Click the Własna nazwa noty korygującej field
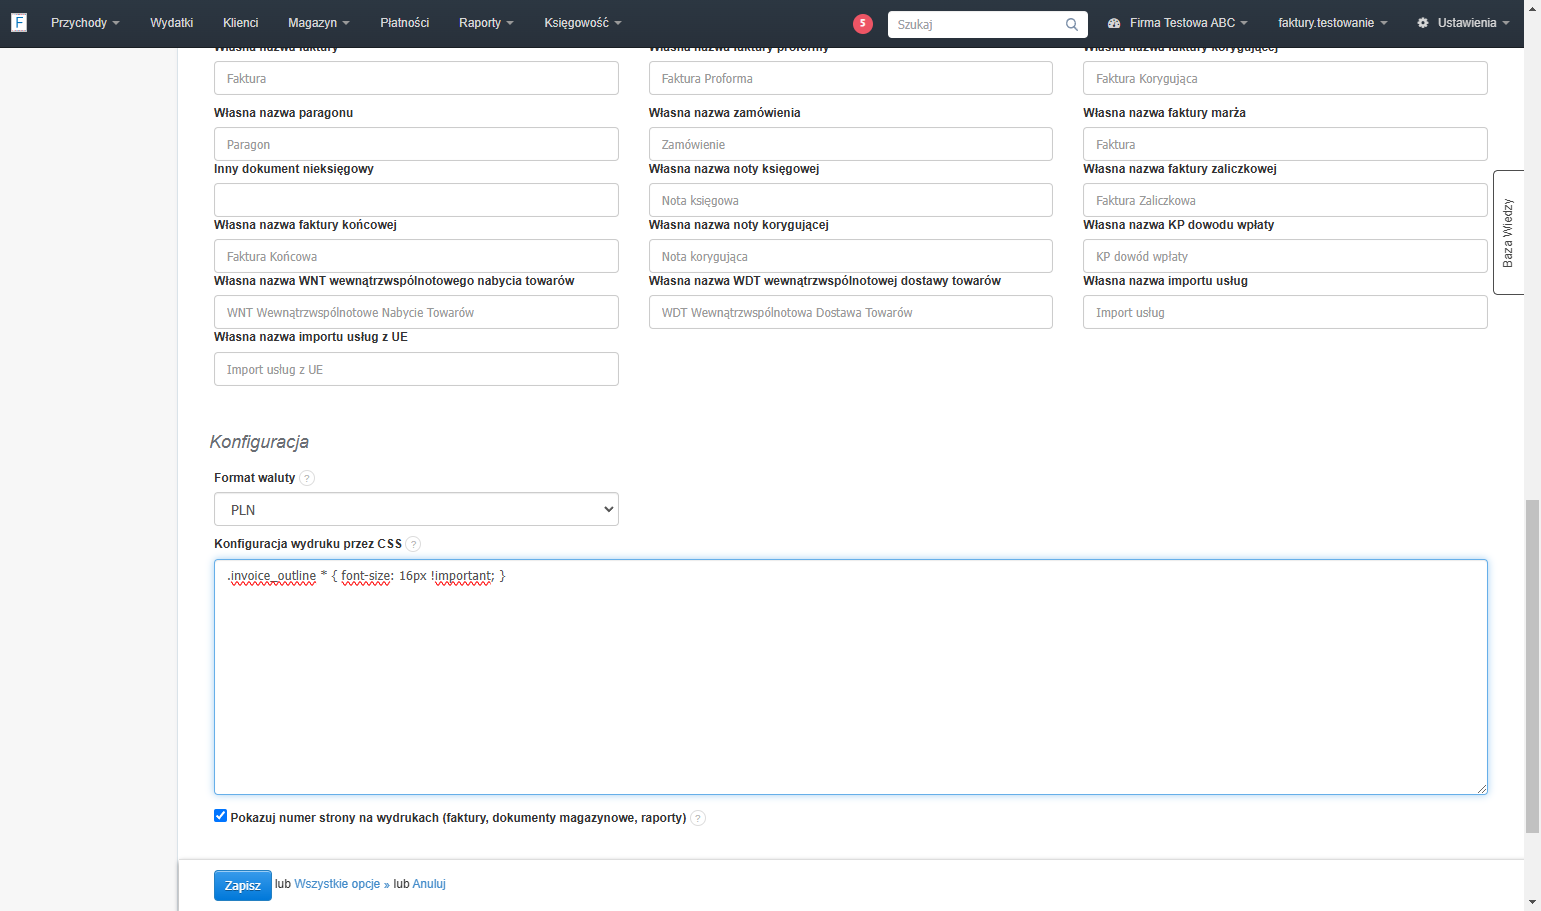This screenshot has height=911, width=1541. tap(851, 256)
